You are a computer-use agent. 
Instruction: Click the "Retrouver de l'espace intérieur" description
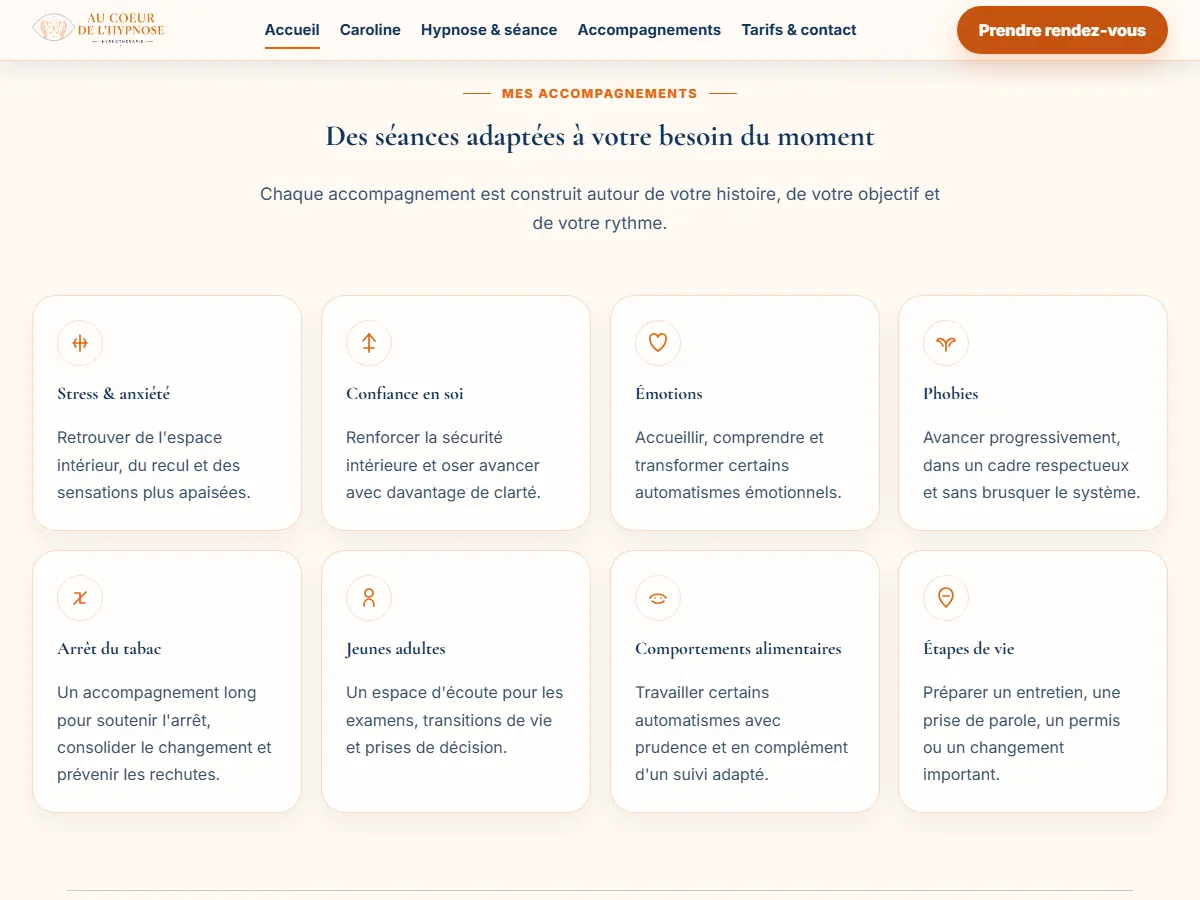point(154,465)
